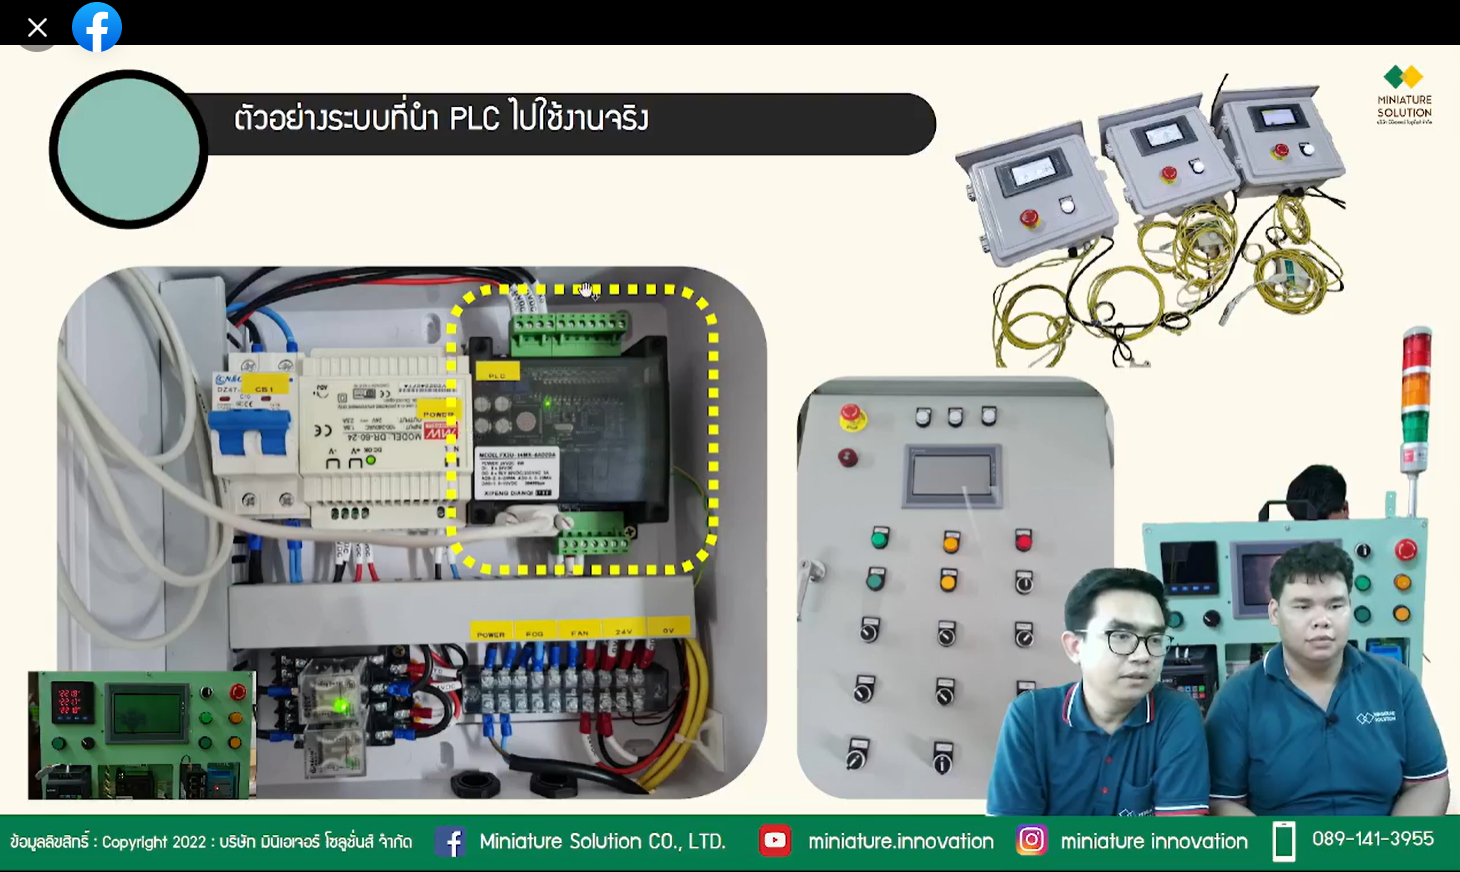Select the slide title about PLC usage examples
This screenshot has width=1460, height=872.
click(440, 117)
